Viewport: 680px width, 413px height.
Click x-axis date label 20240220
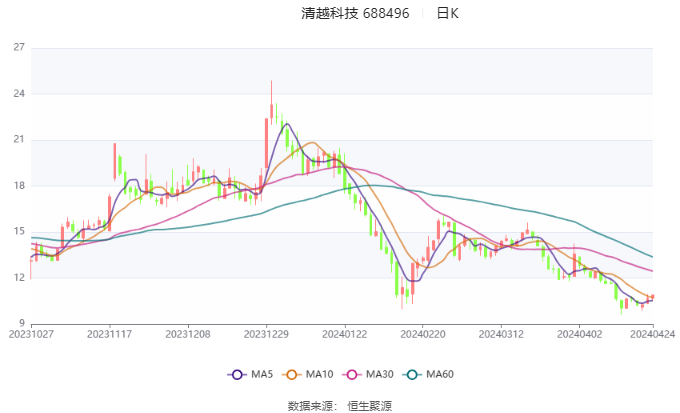[423, 334]
